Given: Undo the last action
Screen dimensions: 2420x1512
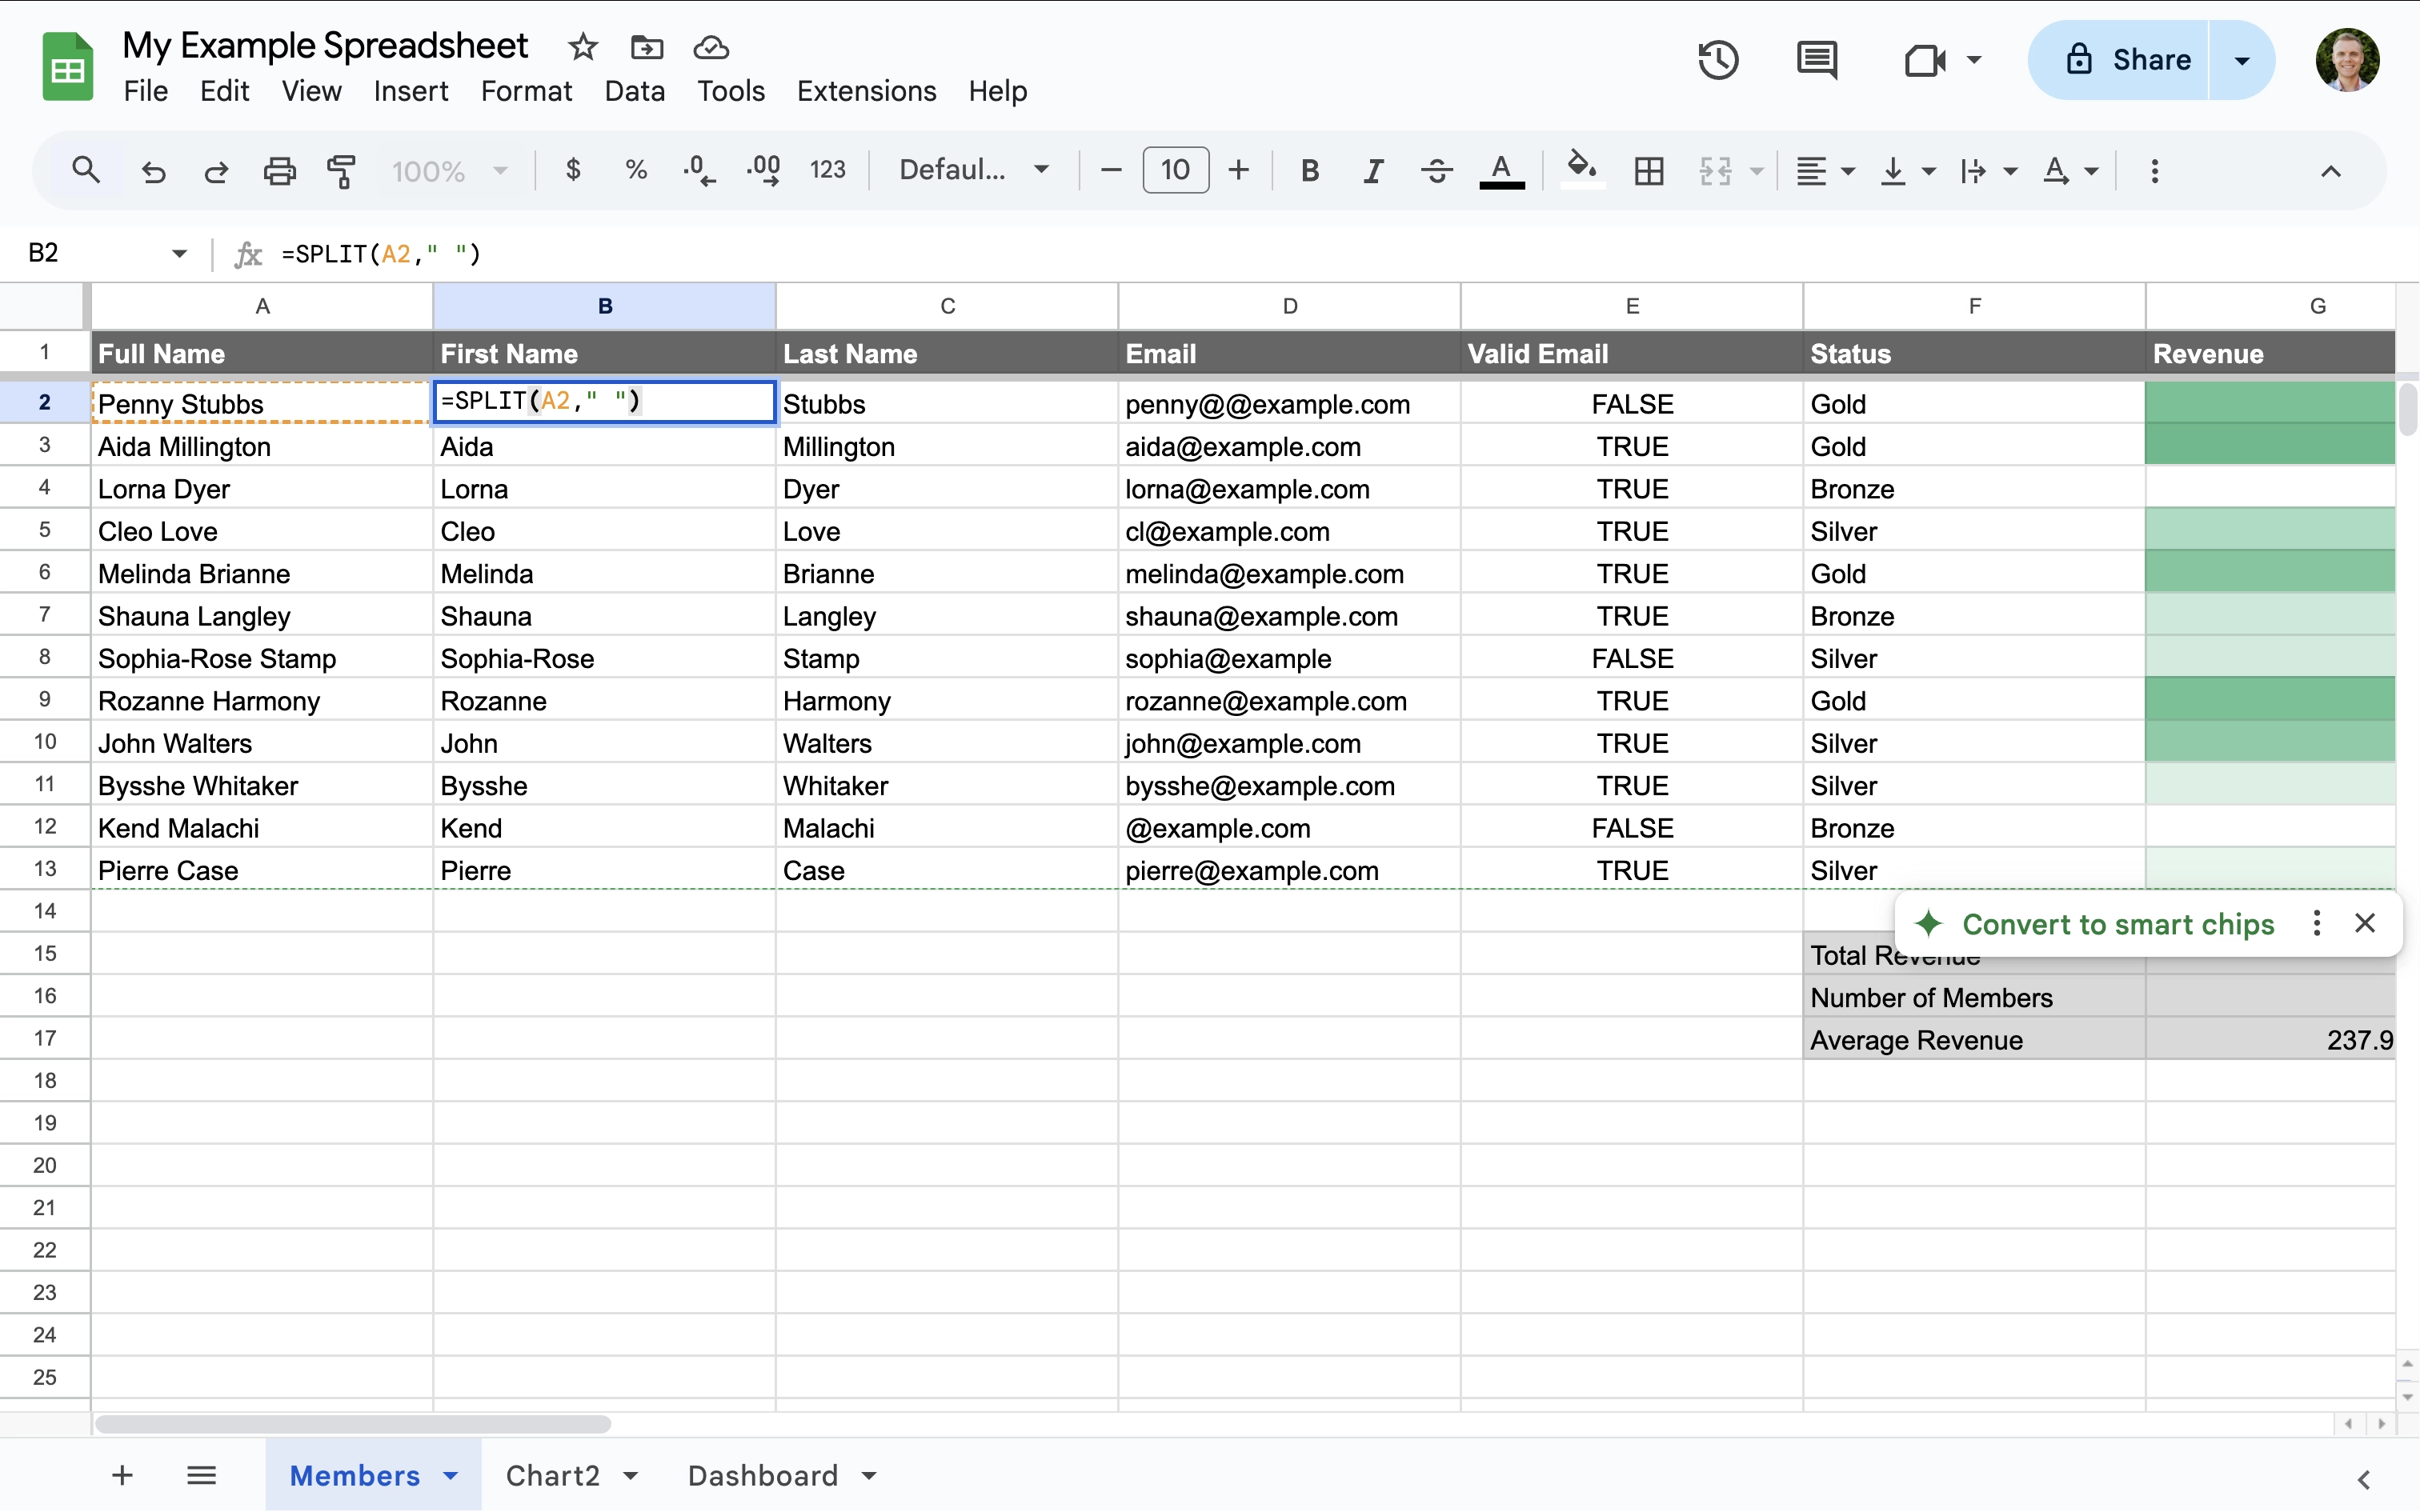Looking at the screenshot, I should [x=152, y=170].
